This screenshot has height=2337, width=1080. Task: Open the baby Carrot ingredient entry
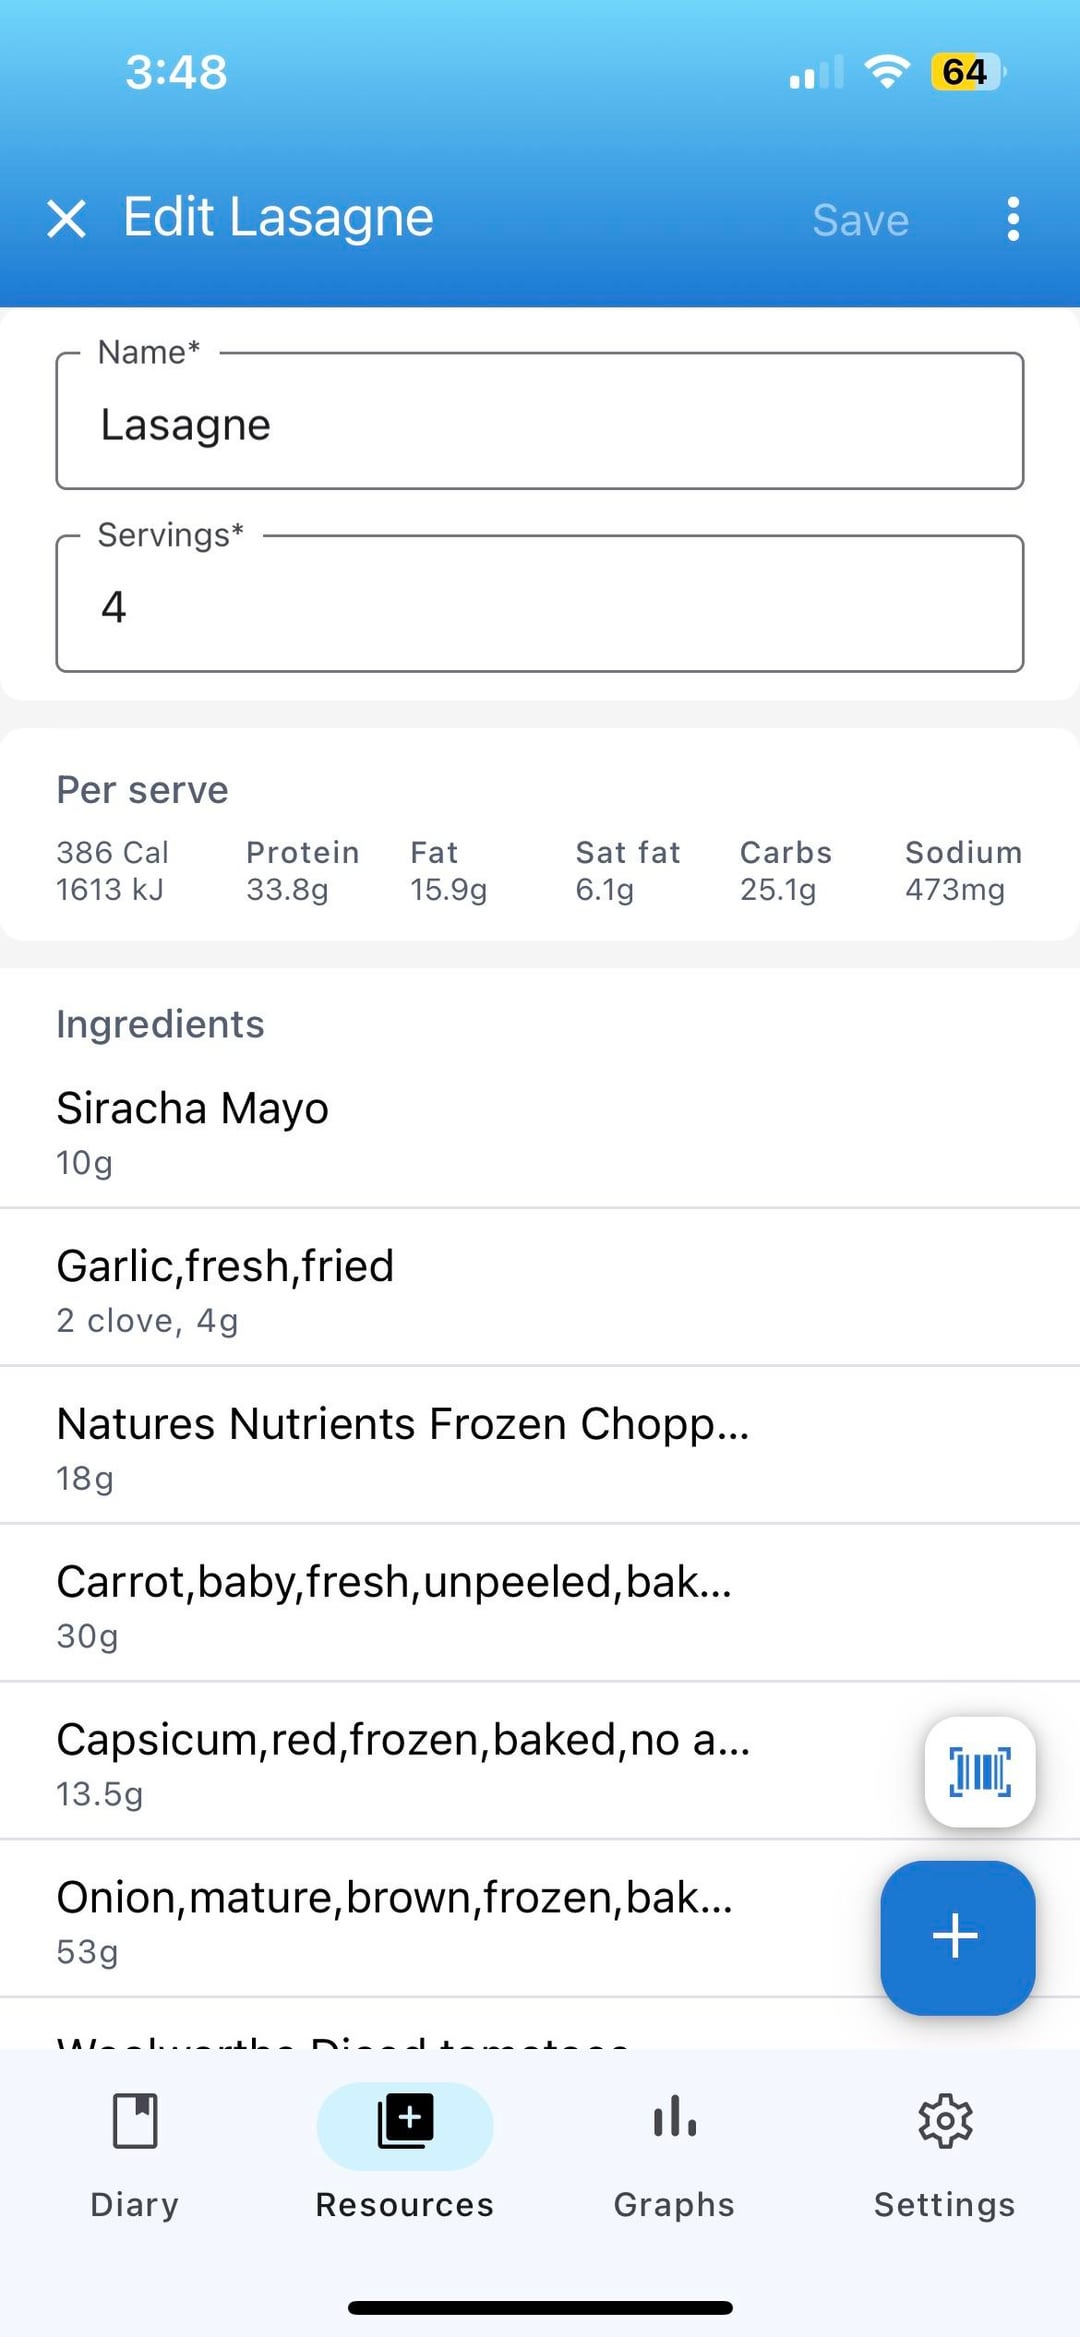point(400,1605)
